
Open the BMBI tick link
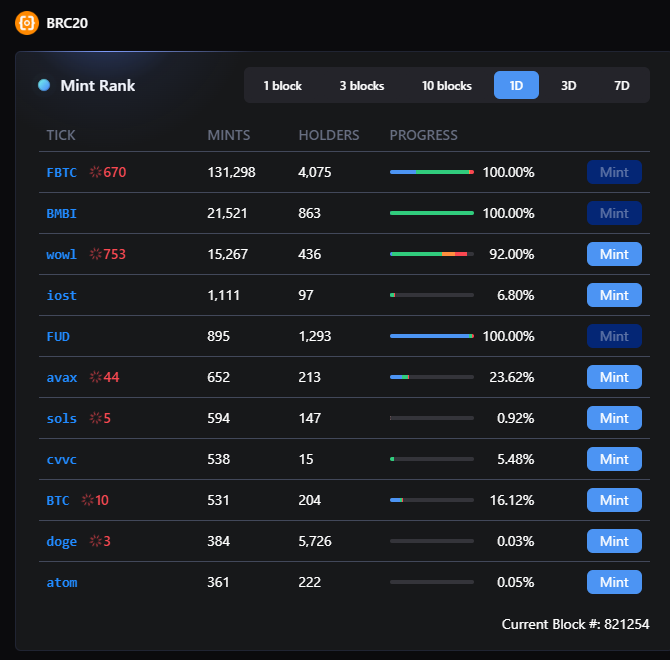coord(62,213)
